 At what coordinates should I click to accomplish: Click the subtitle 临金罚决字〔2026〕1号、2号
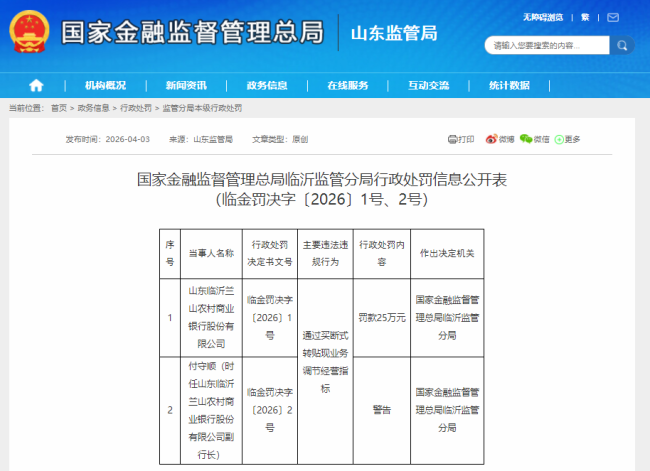322,199
